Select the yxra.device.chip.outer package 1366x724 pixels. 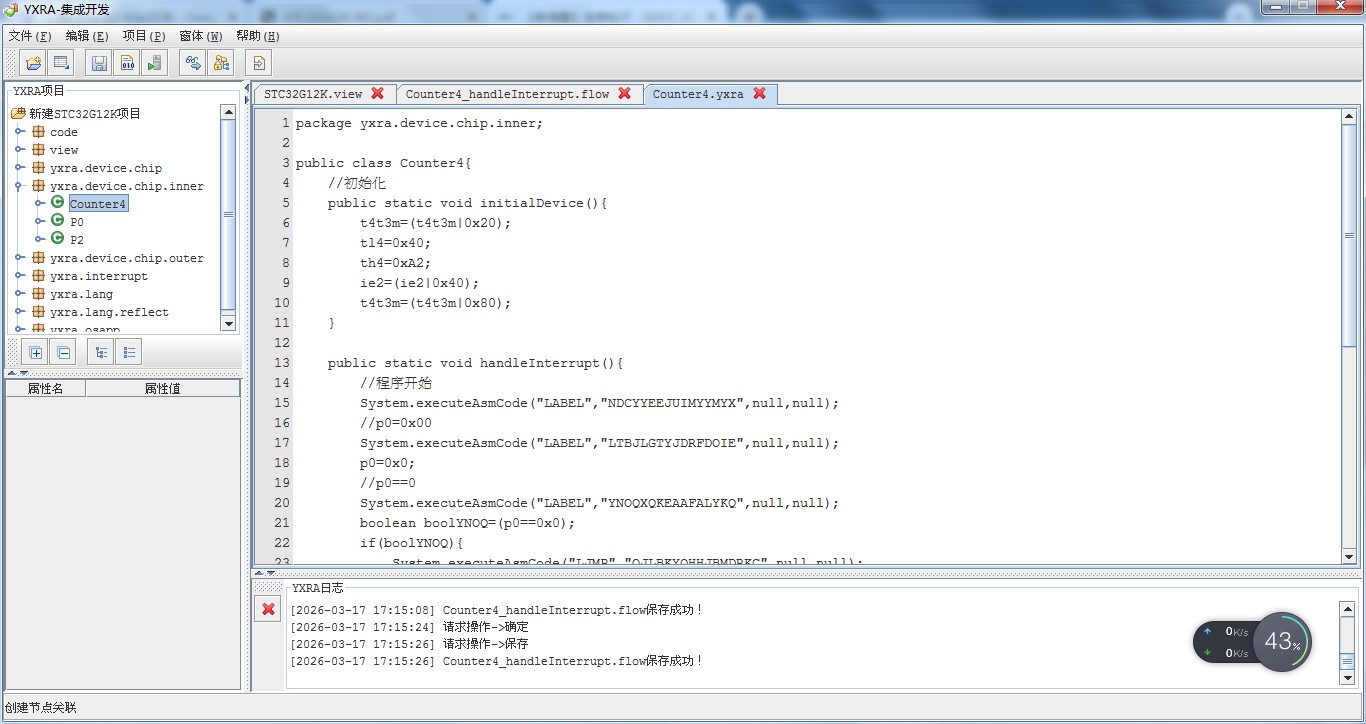(x=127, y=258)
